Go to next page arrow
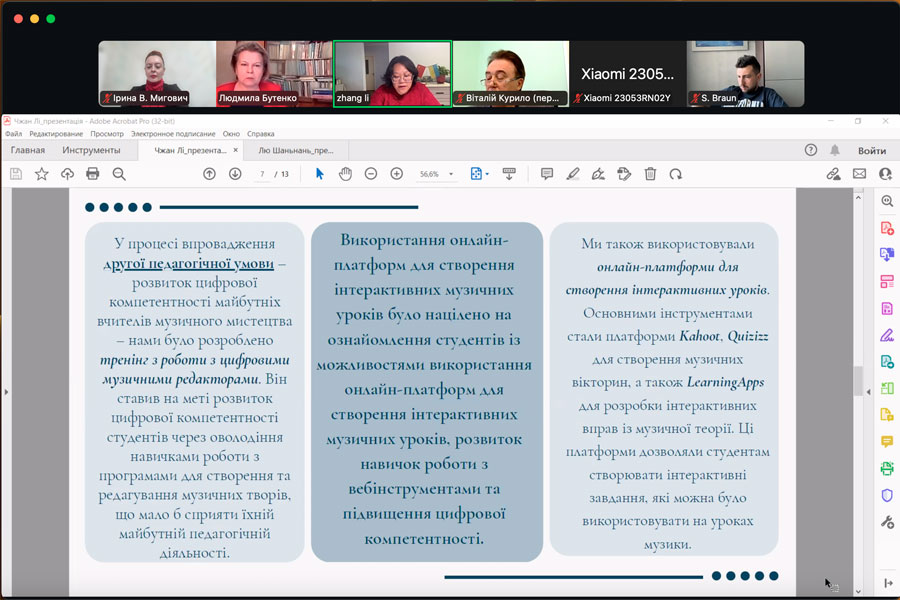900x600 pixels. 235,173
